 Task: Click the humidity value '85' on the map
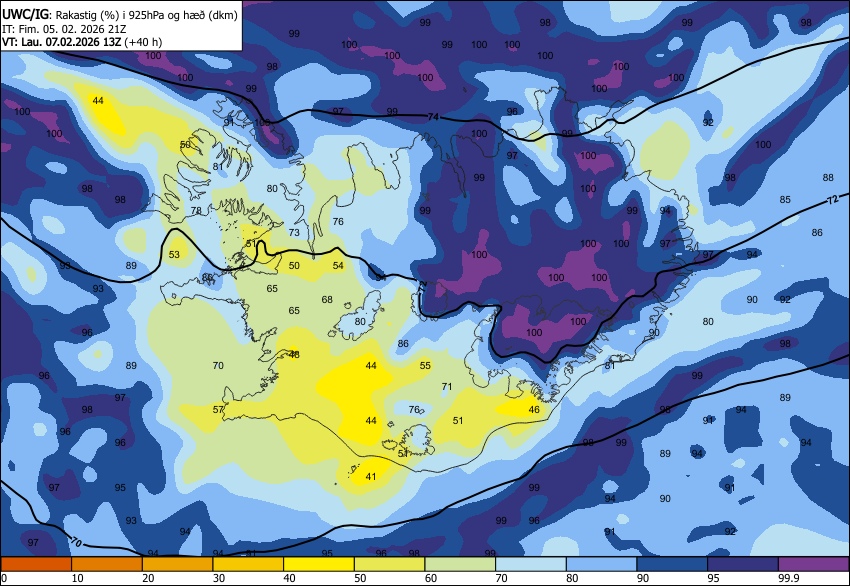click(785, 199)
